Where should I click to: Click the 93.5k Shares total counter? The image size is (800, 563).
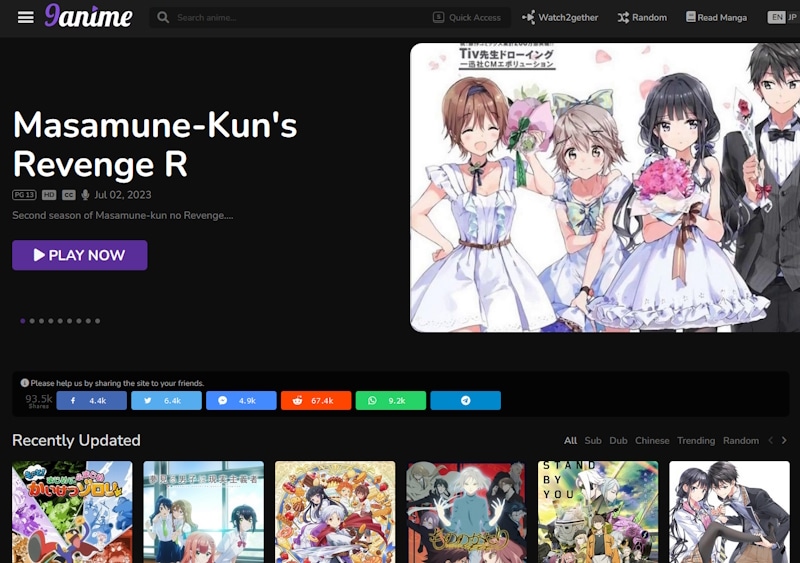tap(39, 401)
